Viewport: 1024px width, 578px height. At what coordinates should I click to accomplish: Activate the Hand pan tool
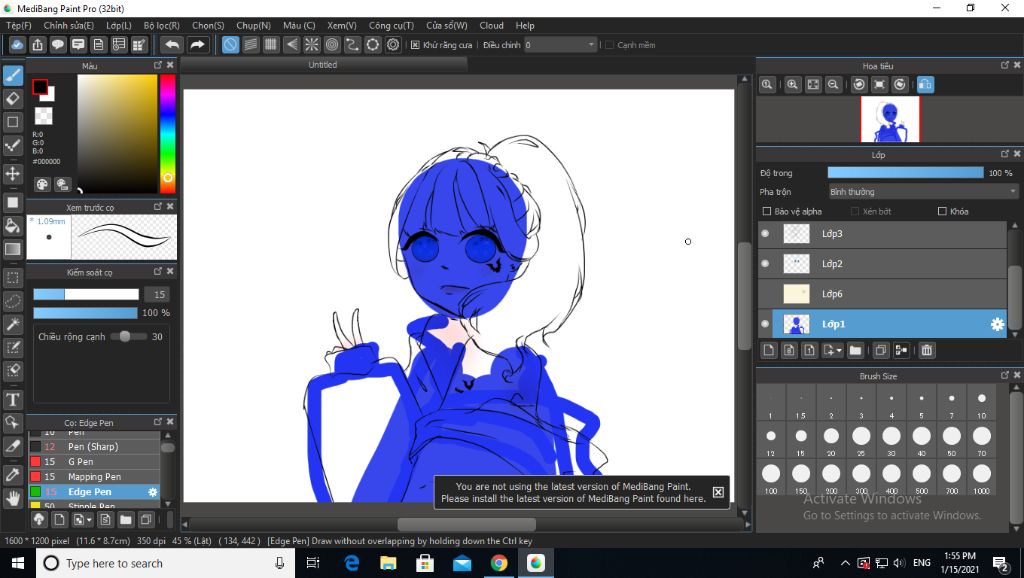(12, 498)
